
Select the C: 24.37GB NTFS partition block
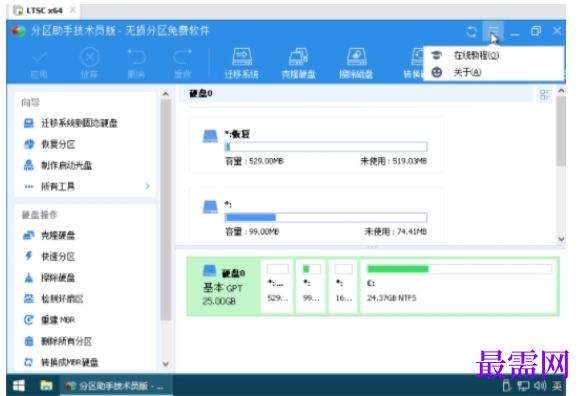459,286
